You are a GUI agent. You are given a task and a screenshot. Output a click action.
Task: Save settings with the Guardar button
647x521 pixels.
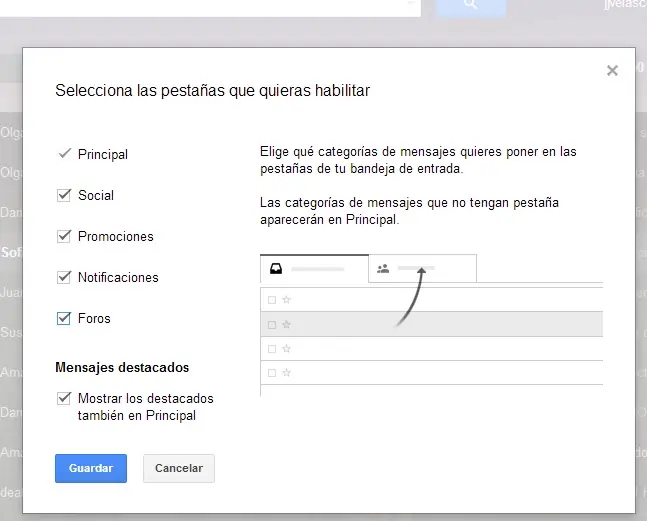(91, 468)
